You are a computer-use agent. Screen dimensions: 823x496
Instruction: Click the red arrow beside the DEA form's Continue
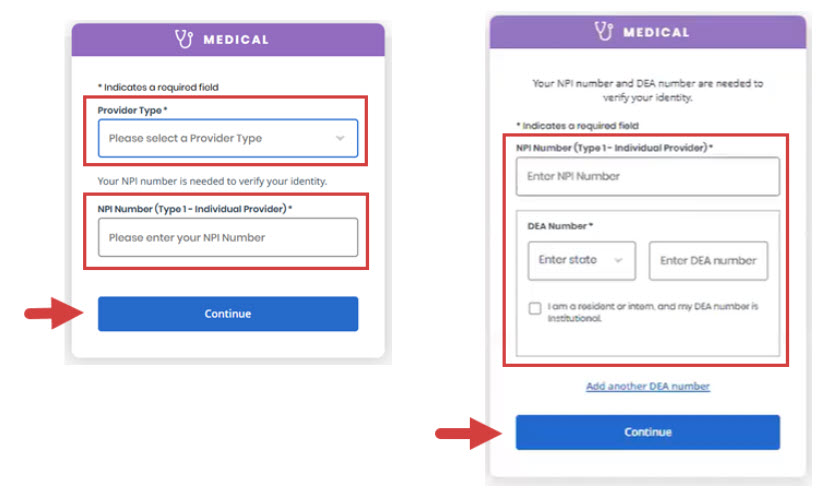point(466,432)
